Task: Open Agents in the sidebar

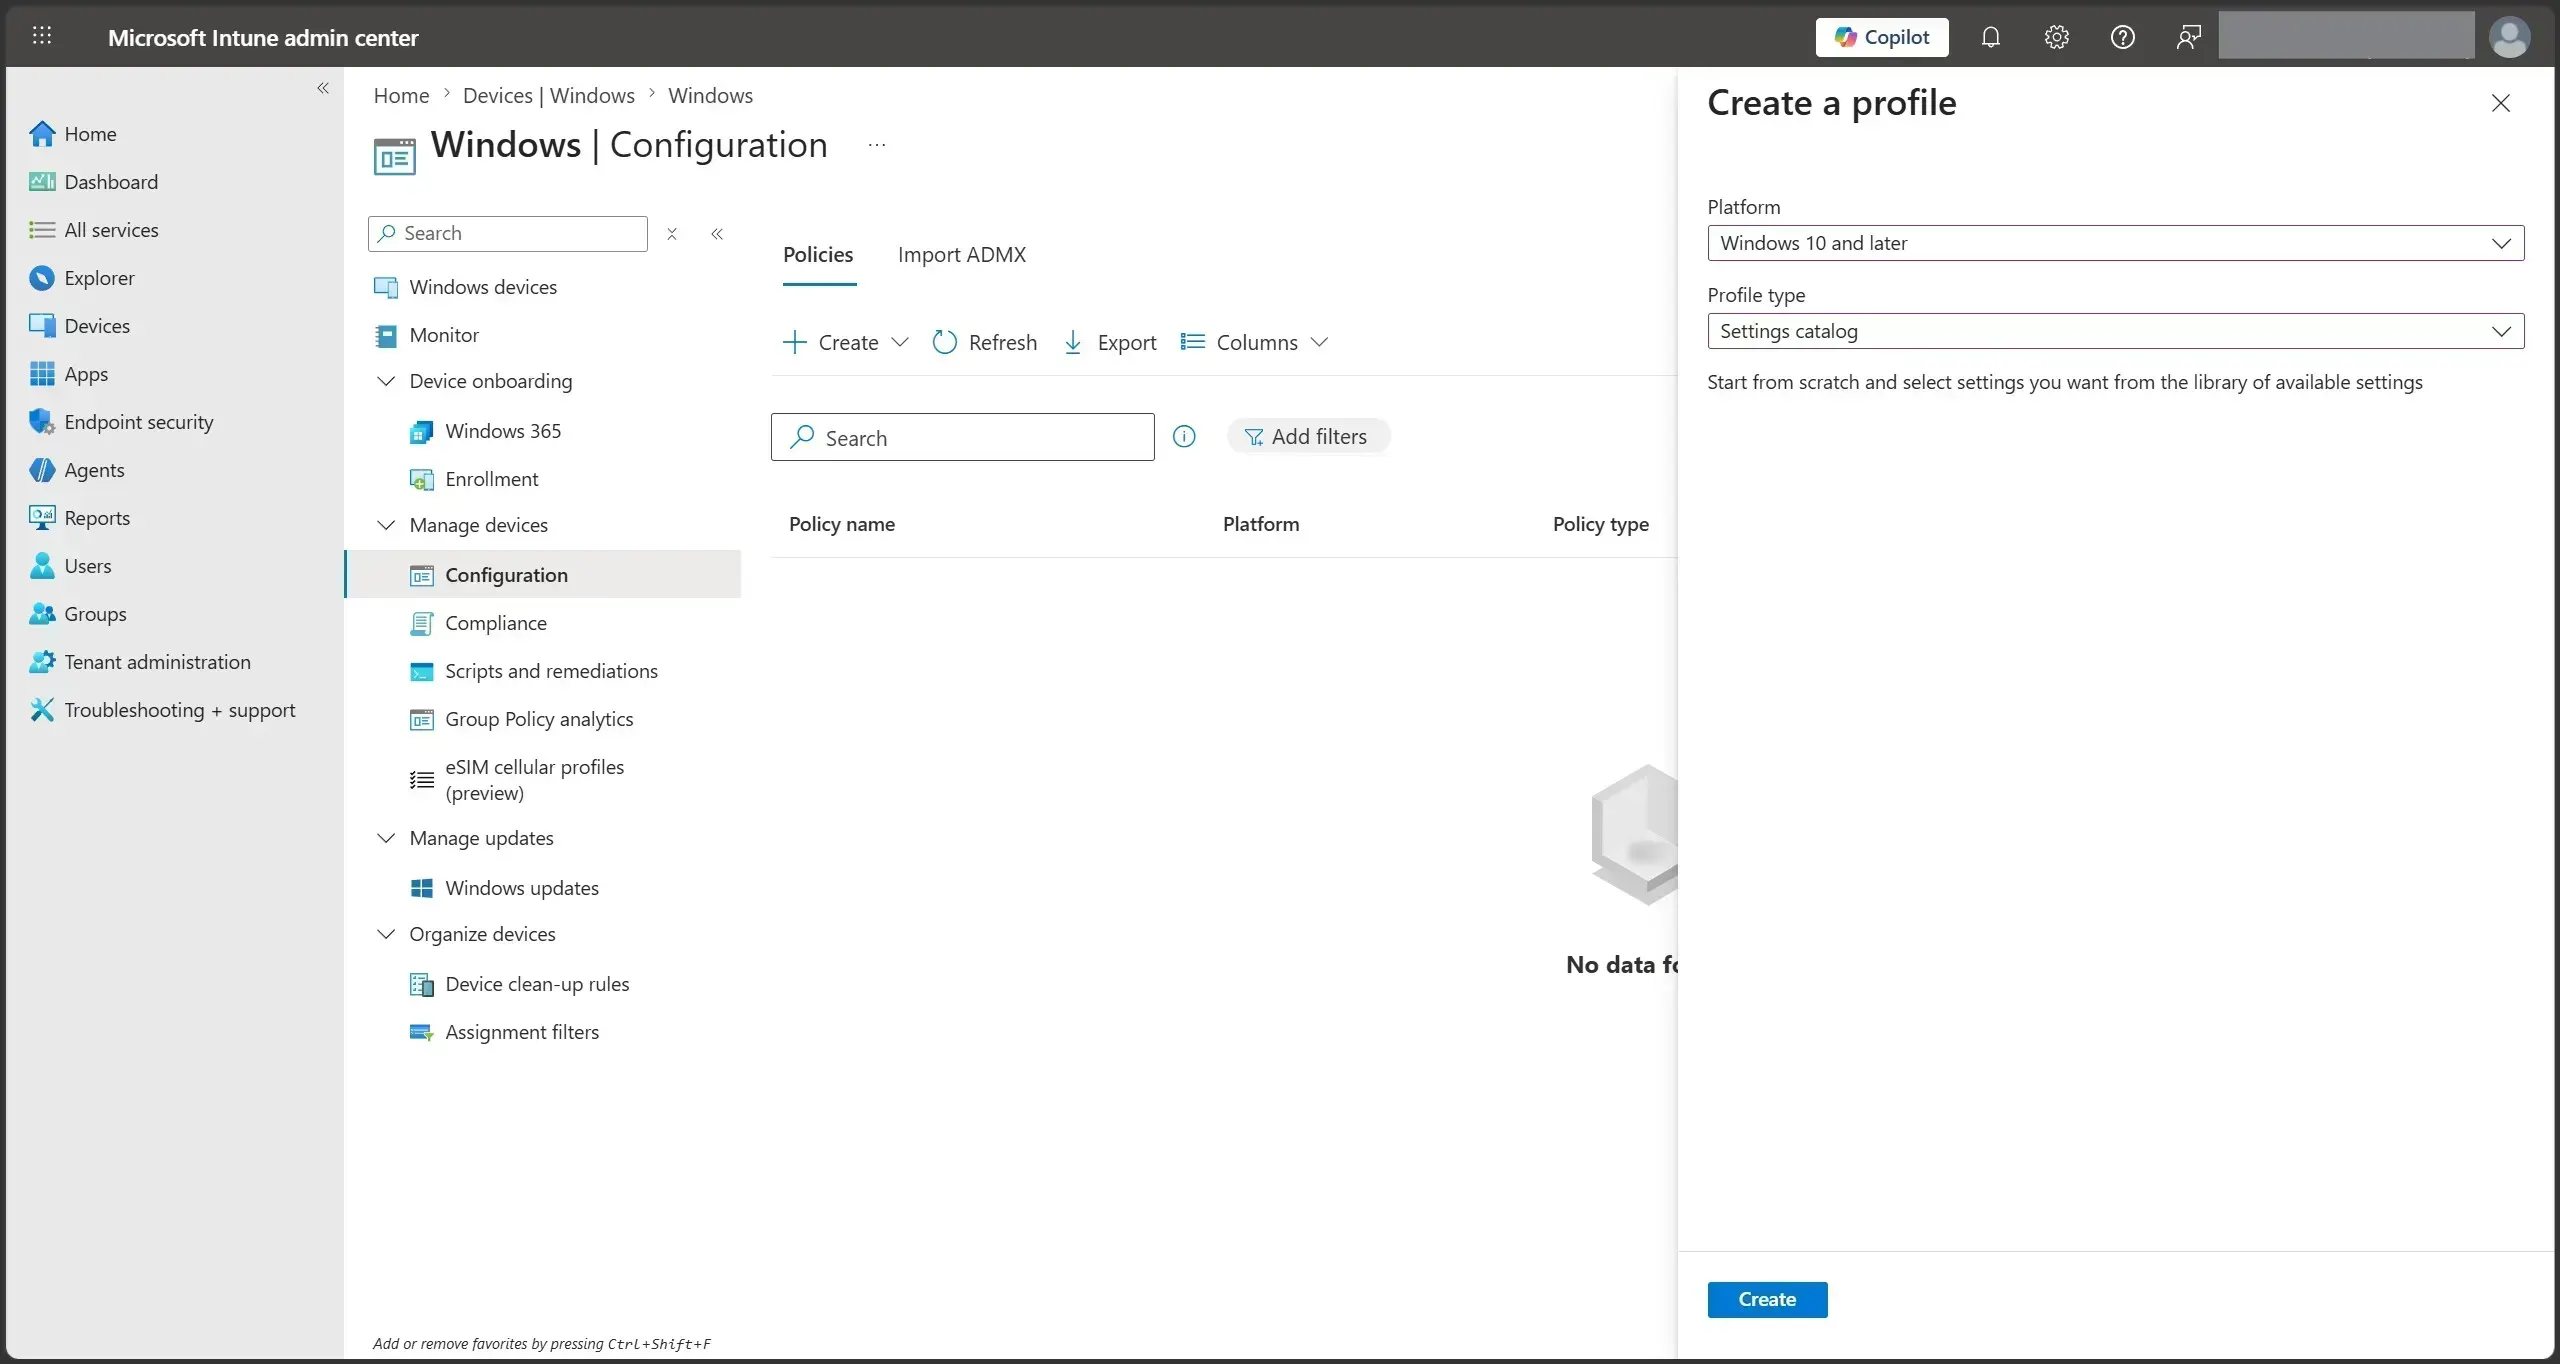Action: (x=94, y=470)
